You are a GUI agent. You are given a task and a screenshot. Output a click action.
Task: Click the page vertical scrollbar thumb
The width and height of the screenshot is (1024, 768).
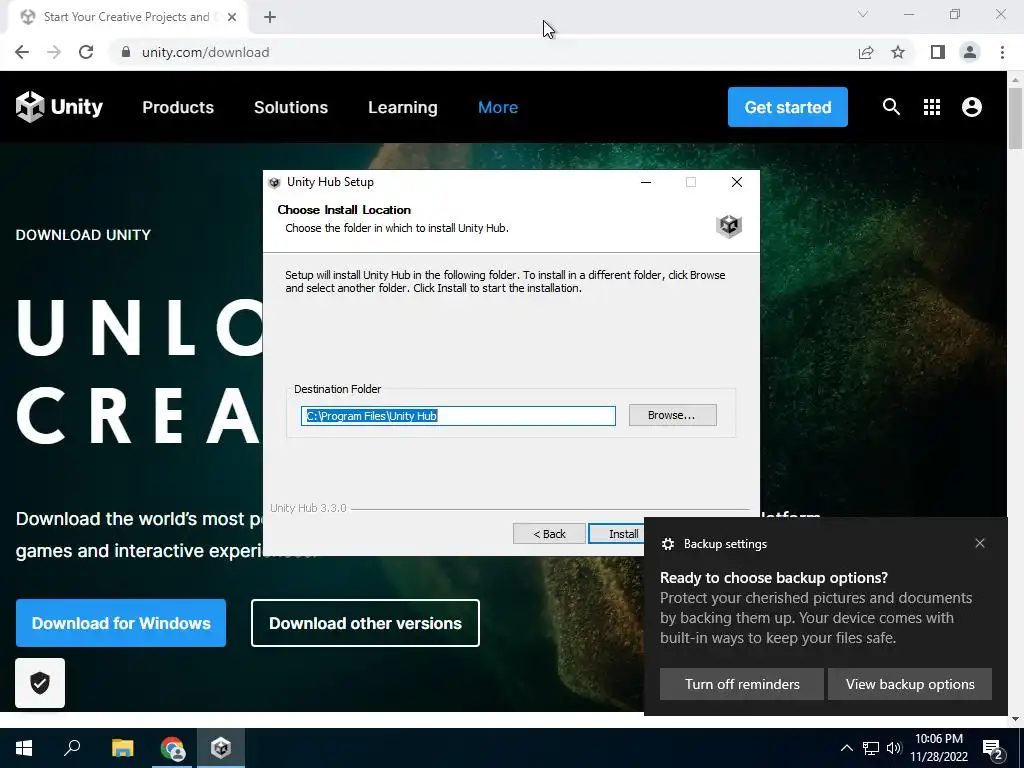tap(1015, 118)
